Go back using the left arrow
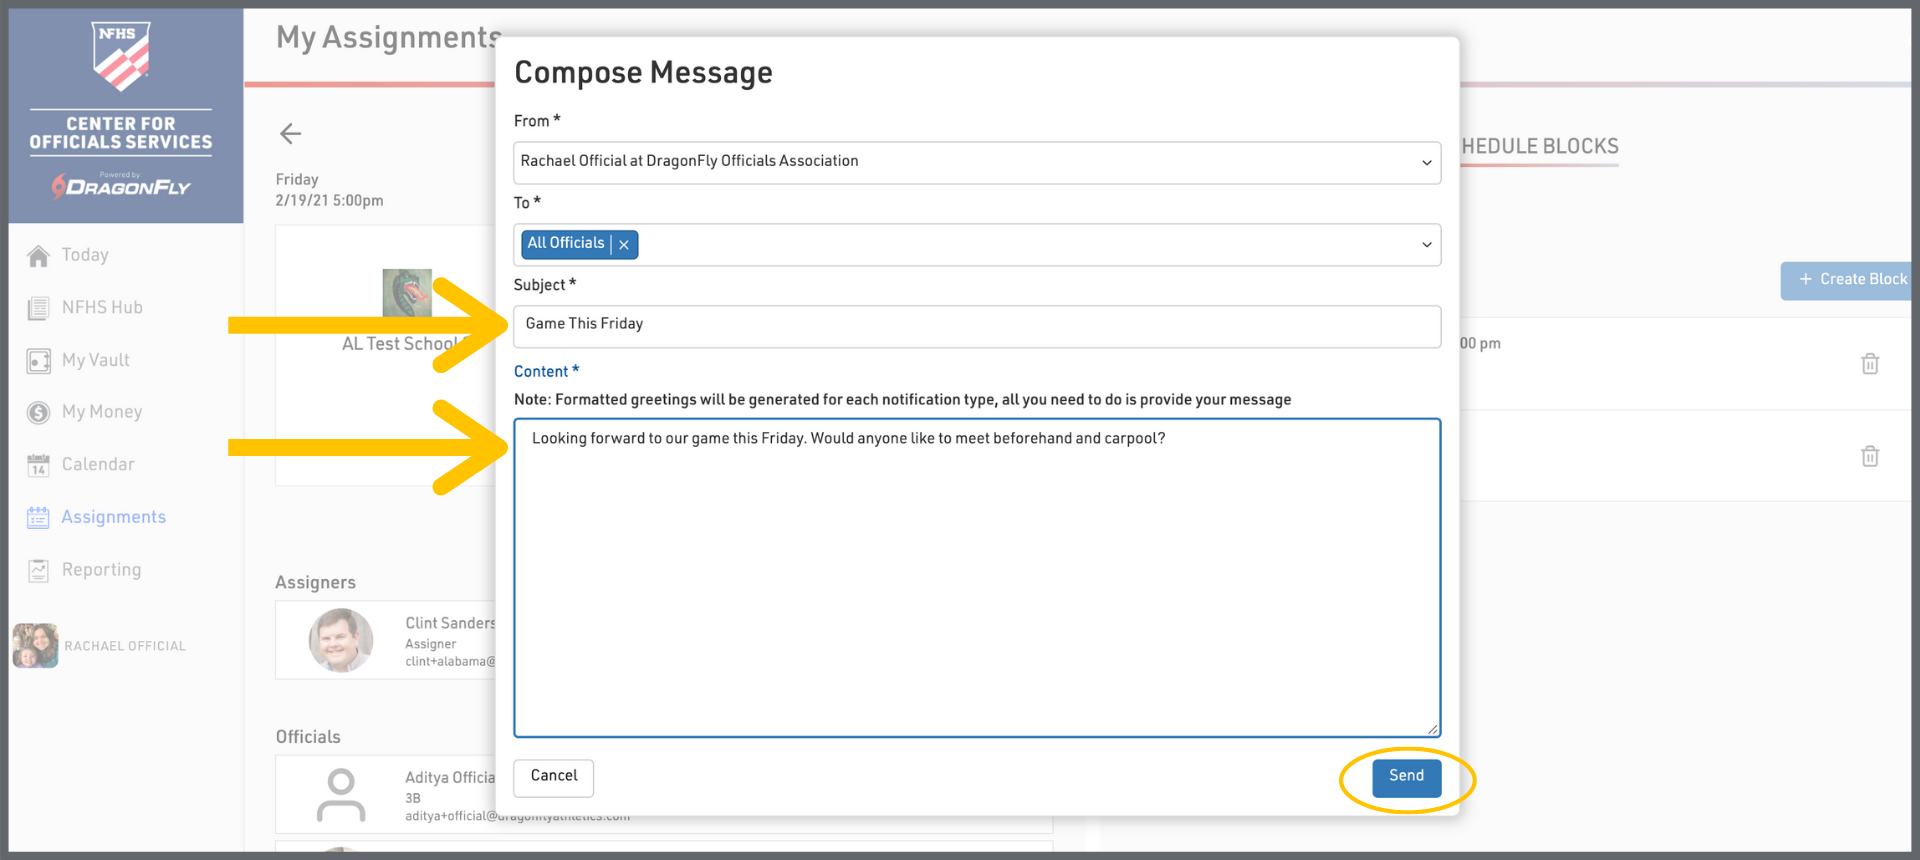The width and height of the screenshot is (1920, 860). click(290, 134)
